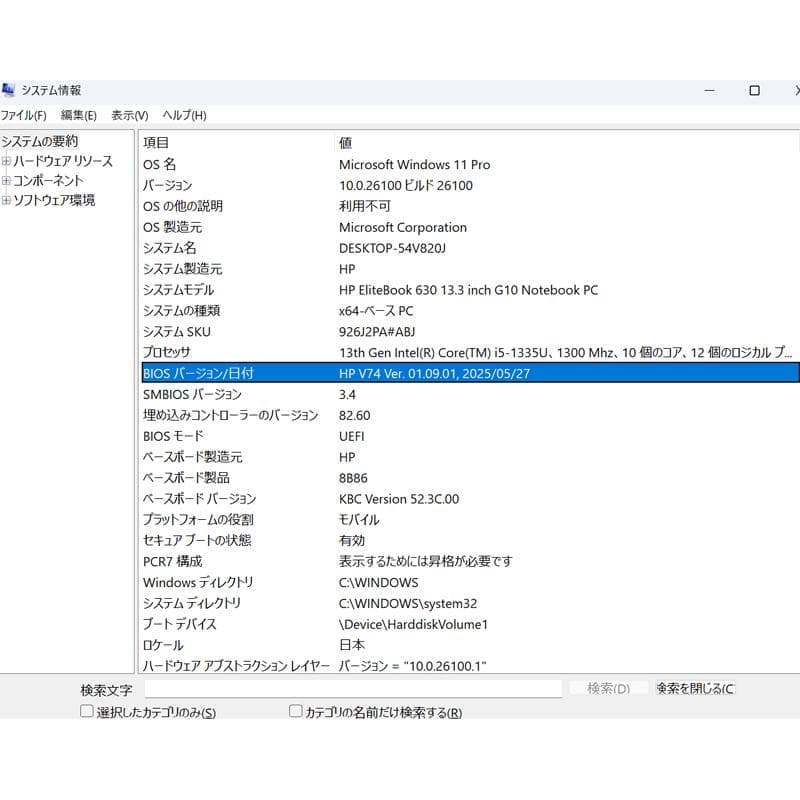Screen dimensions: 800x800
Task: Open the 表示(V) menu
Action: coord(129,115)
